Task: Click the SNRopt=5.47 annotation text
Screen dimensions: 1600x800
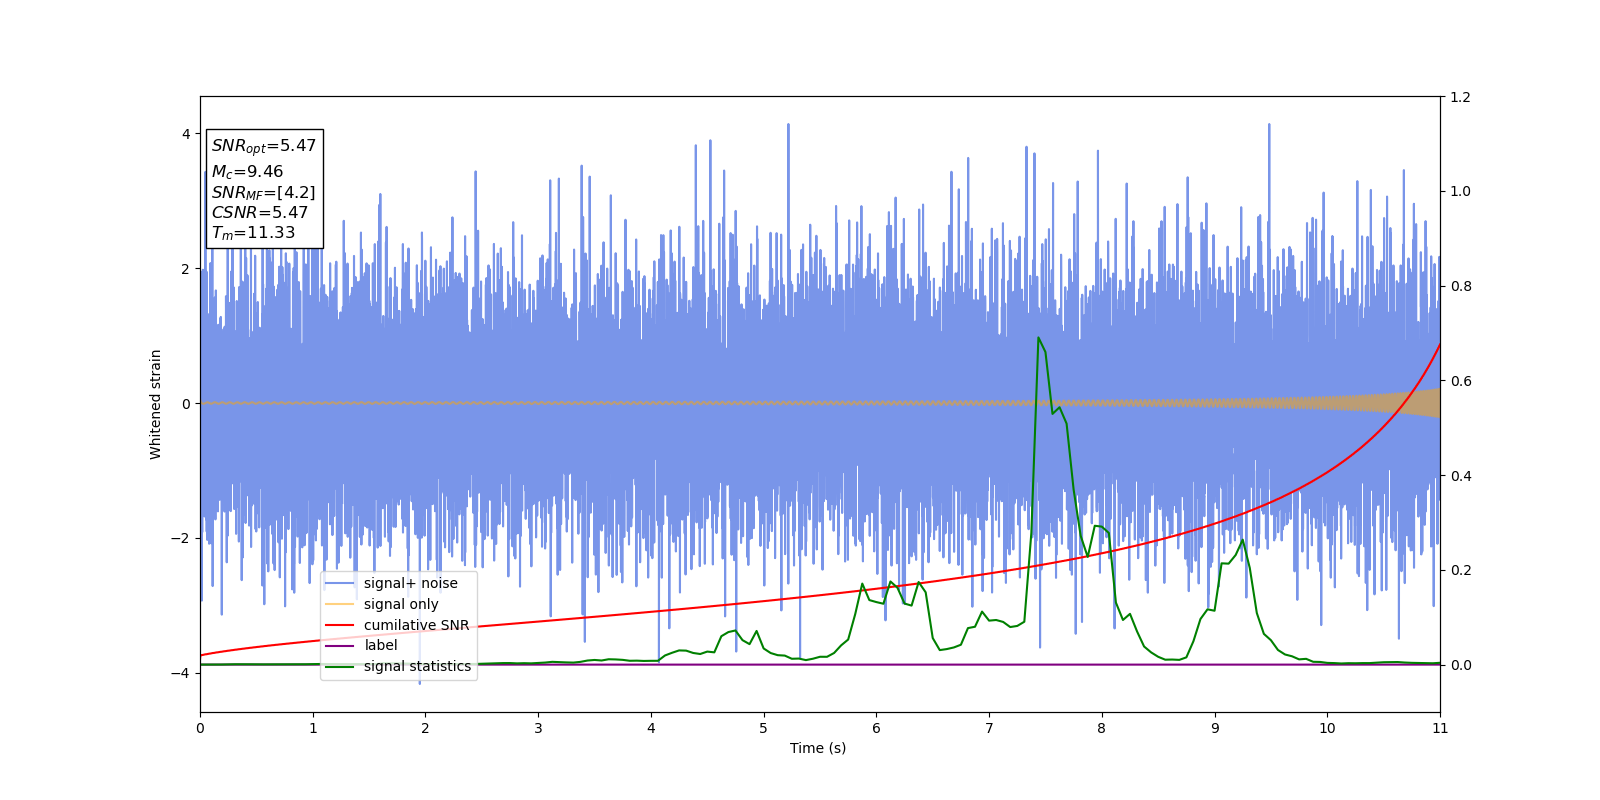Action: (264, 146)
